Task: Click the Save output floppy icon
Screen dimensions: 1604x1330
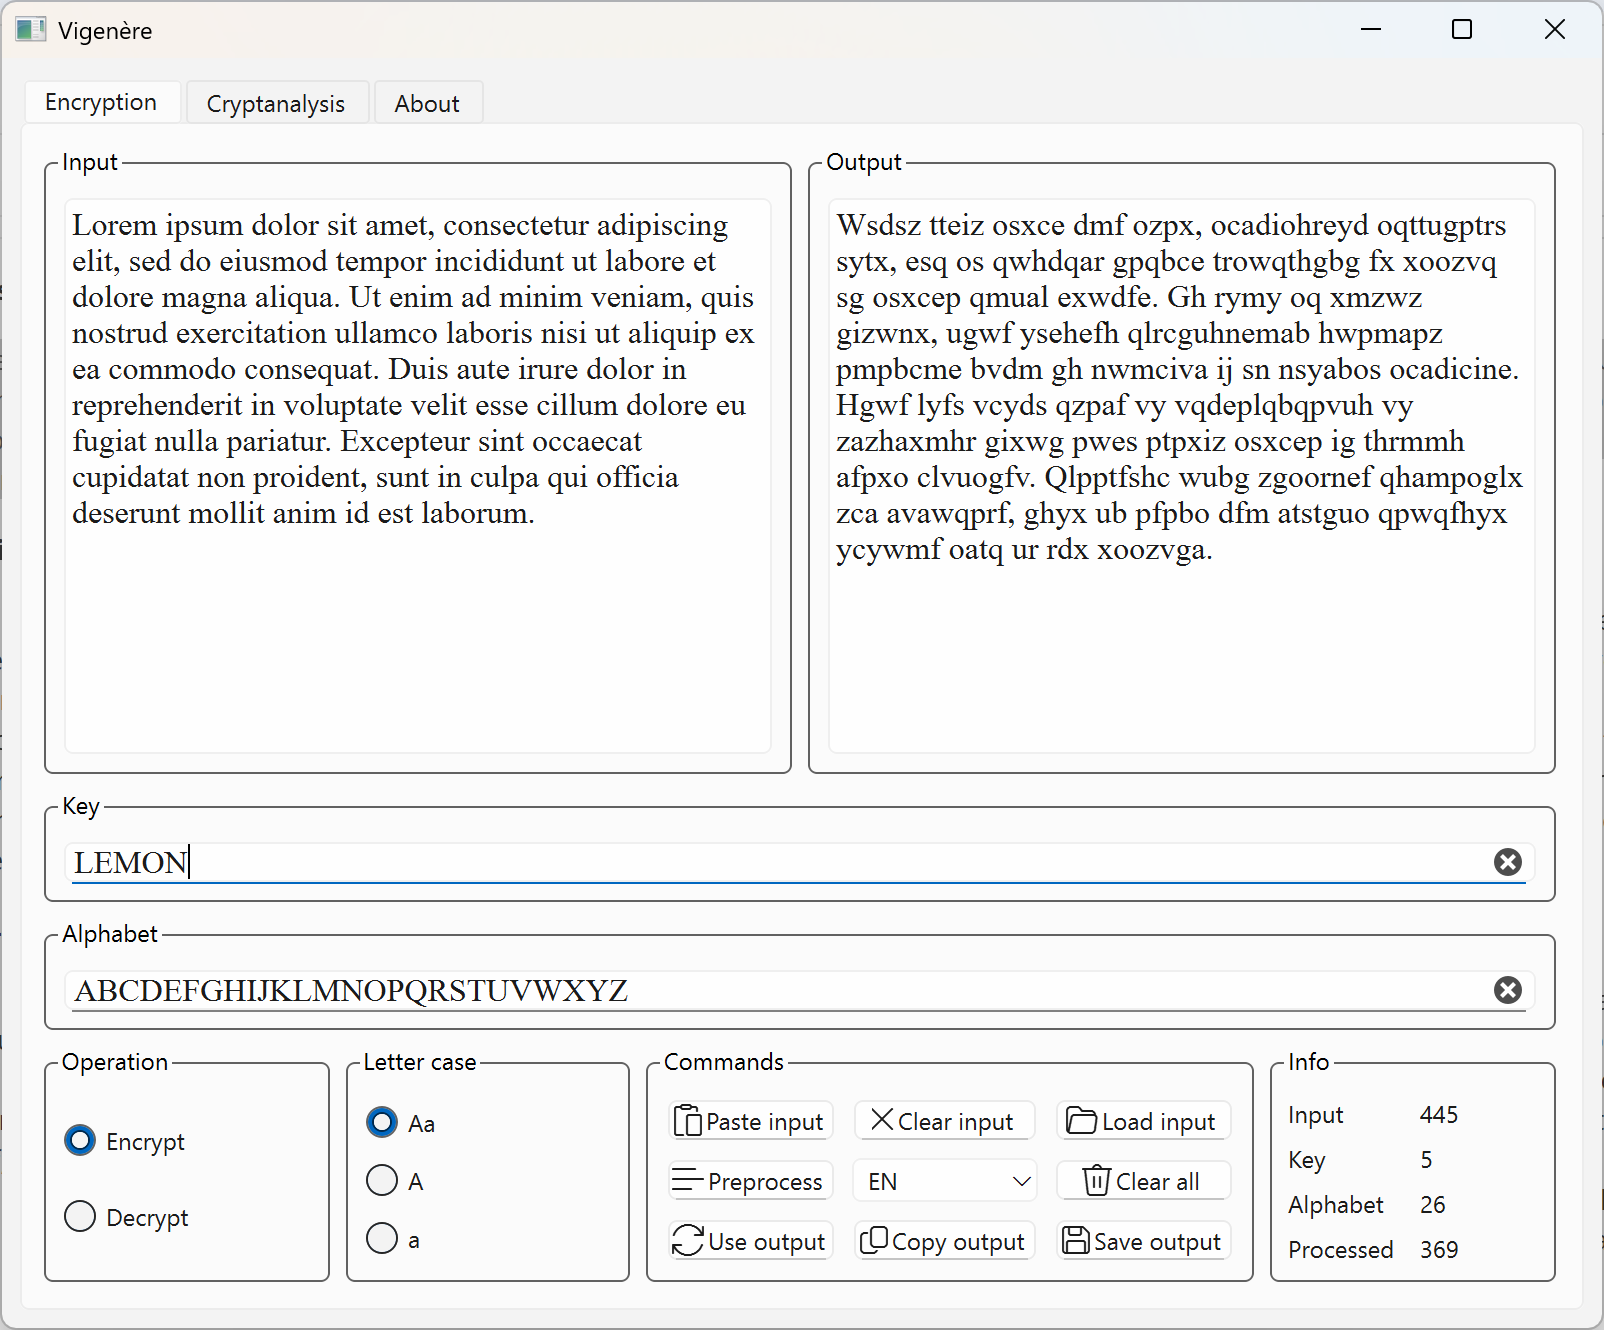Action: click(x=1076, y=1241)
